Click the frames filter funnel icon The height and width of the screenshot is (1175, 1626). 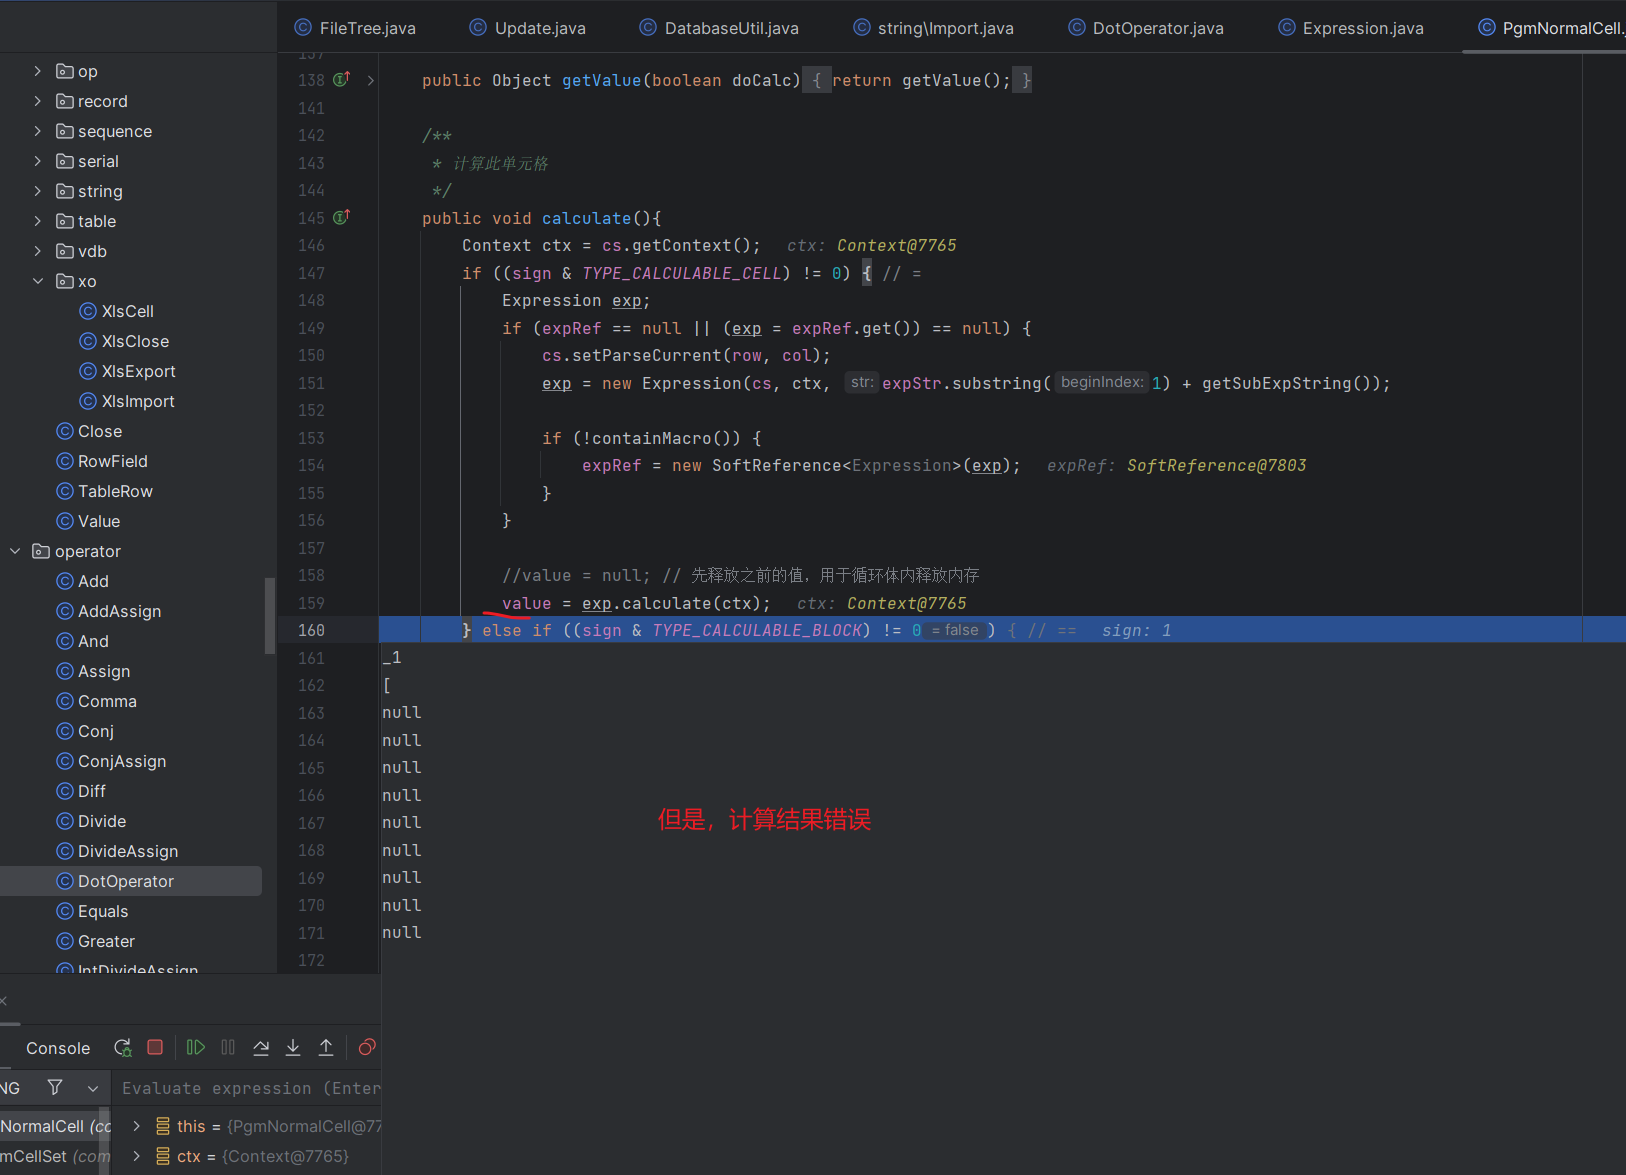tap(55, 1087)
